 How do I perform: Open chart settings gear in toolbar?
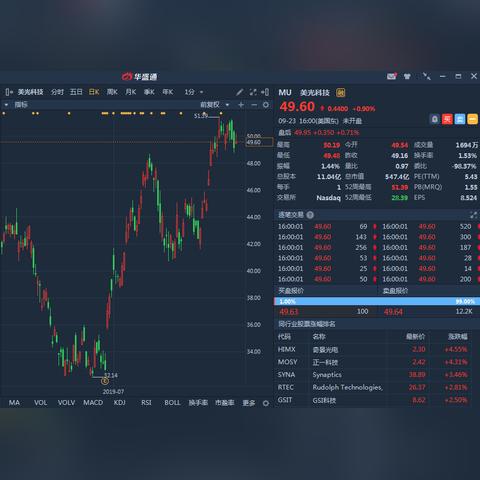coord(266,105)
